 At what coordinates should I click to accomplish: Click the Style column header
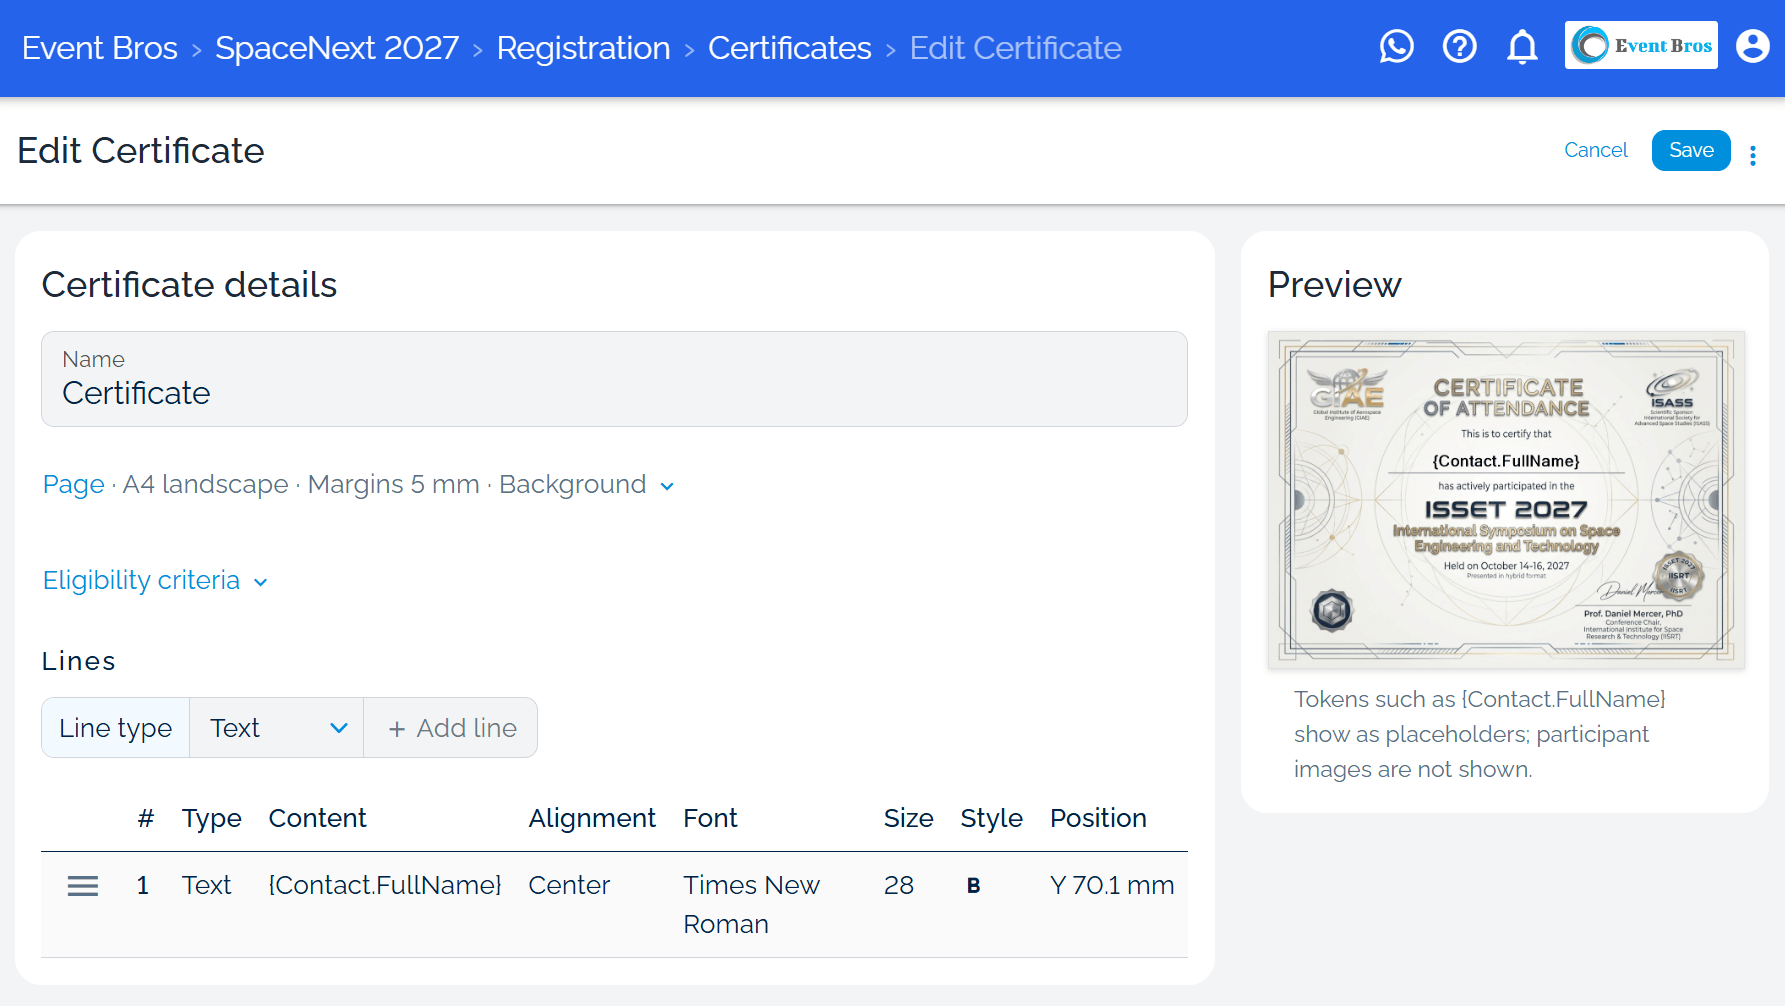pyautogui.click(x=991, y=818)
